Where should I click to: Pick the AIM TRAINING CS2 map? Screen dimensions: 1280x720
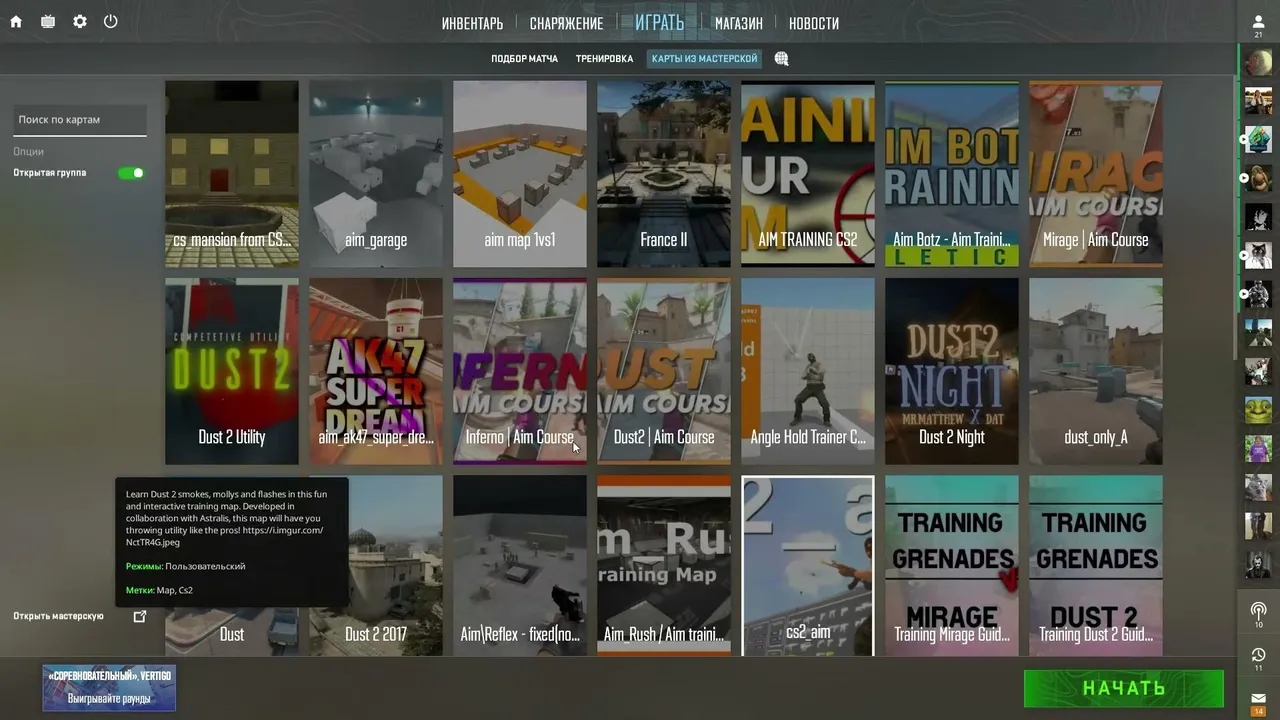click(808, 174)
